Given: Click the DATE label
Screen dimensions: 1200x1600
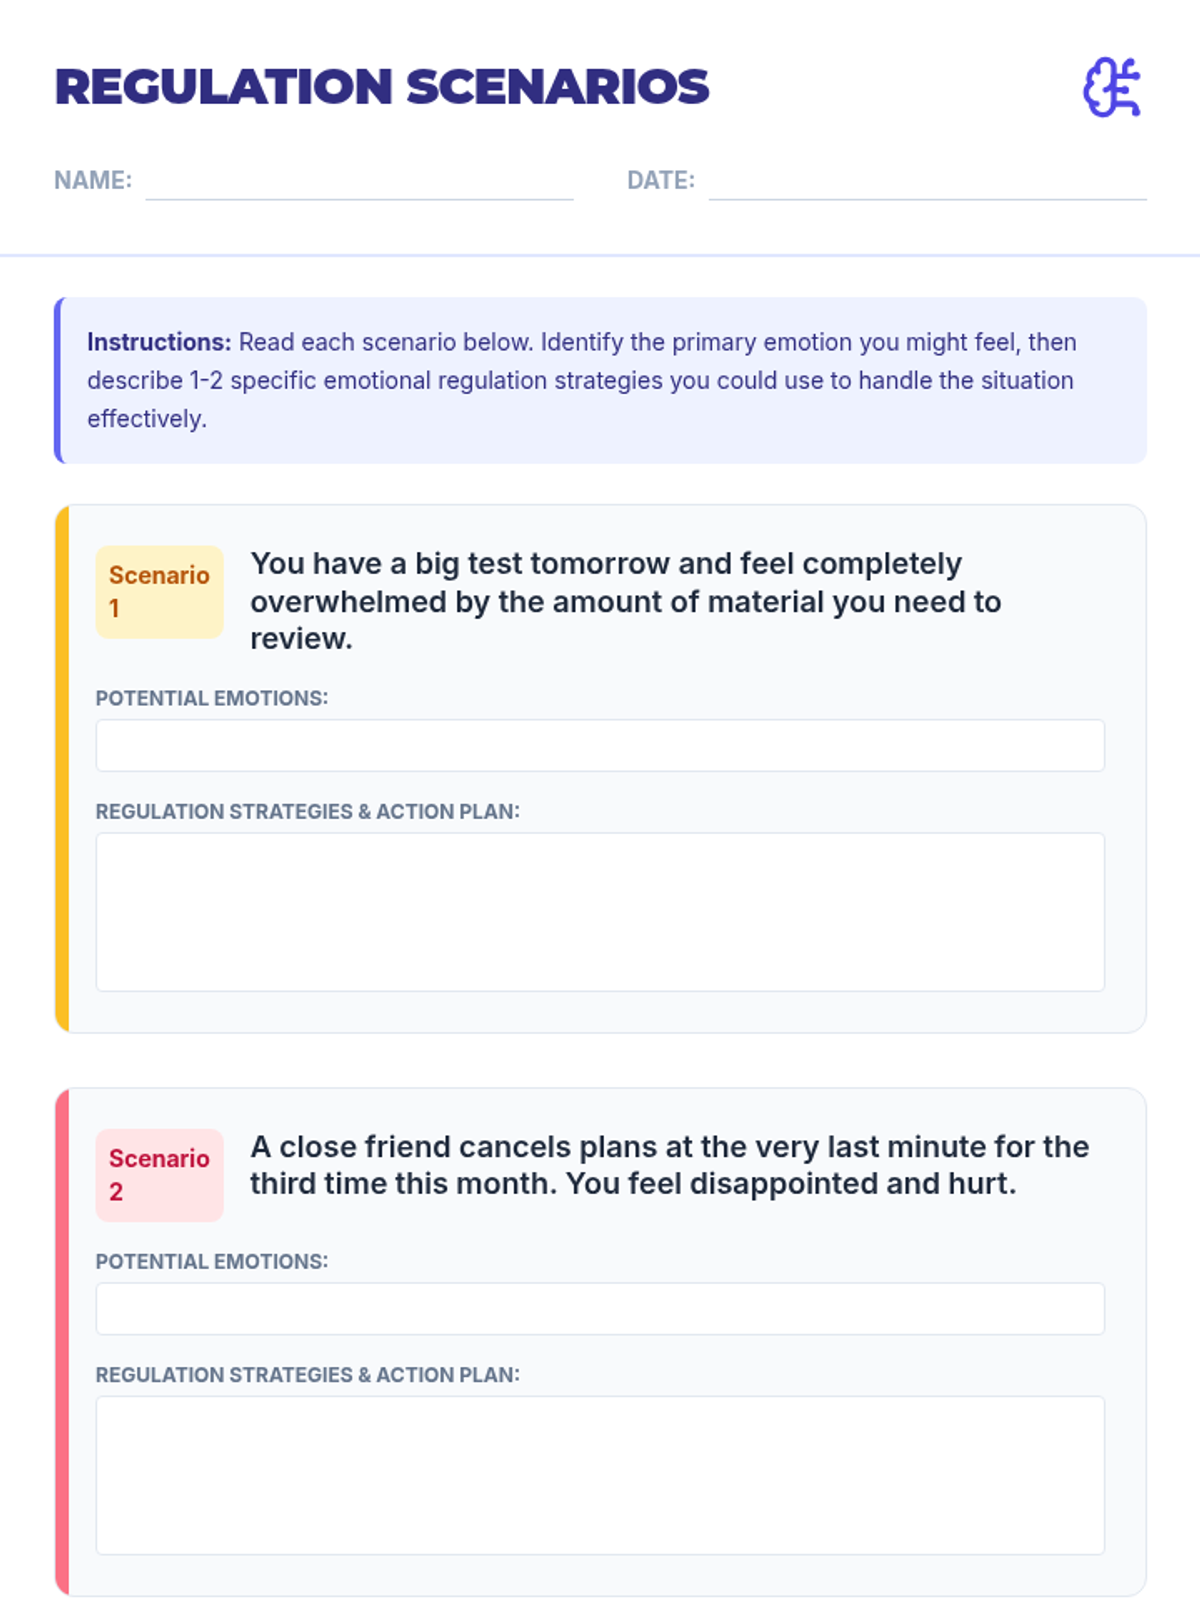Looking at the screenshot, I should click(661, 180).
